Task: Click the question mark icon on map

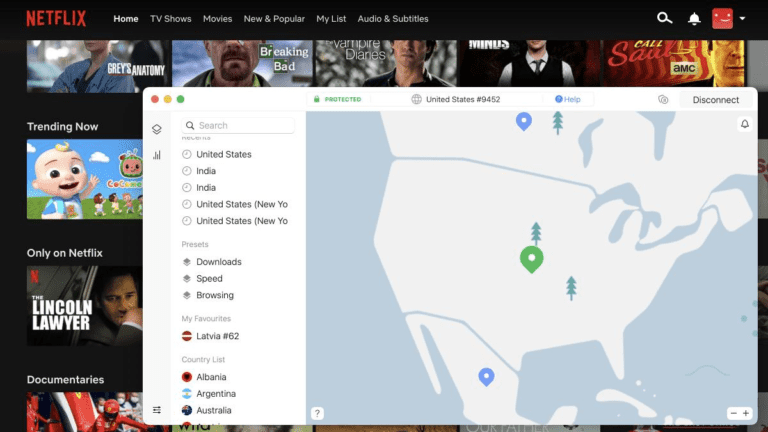Action: click(x=317, y=413)
